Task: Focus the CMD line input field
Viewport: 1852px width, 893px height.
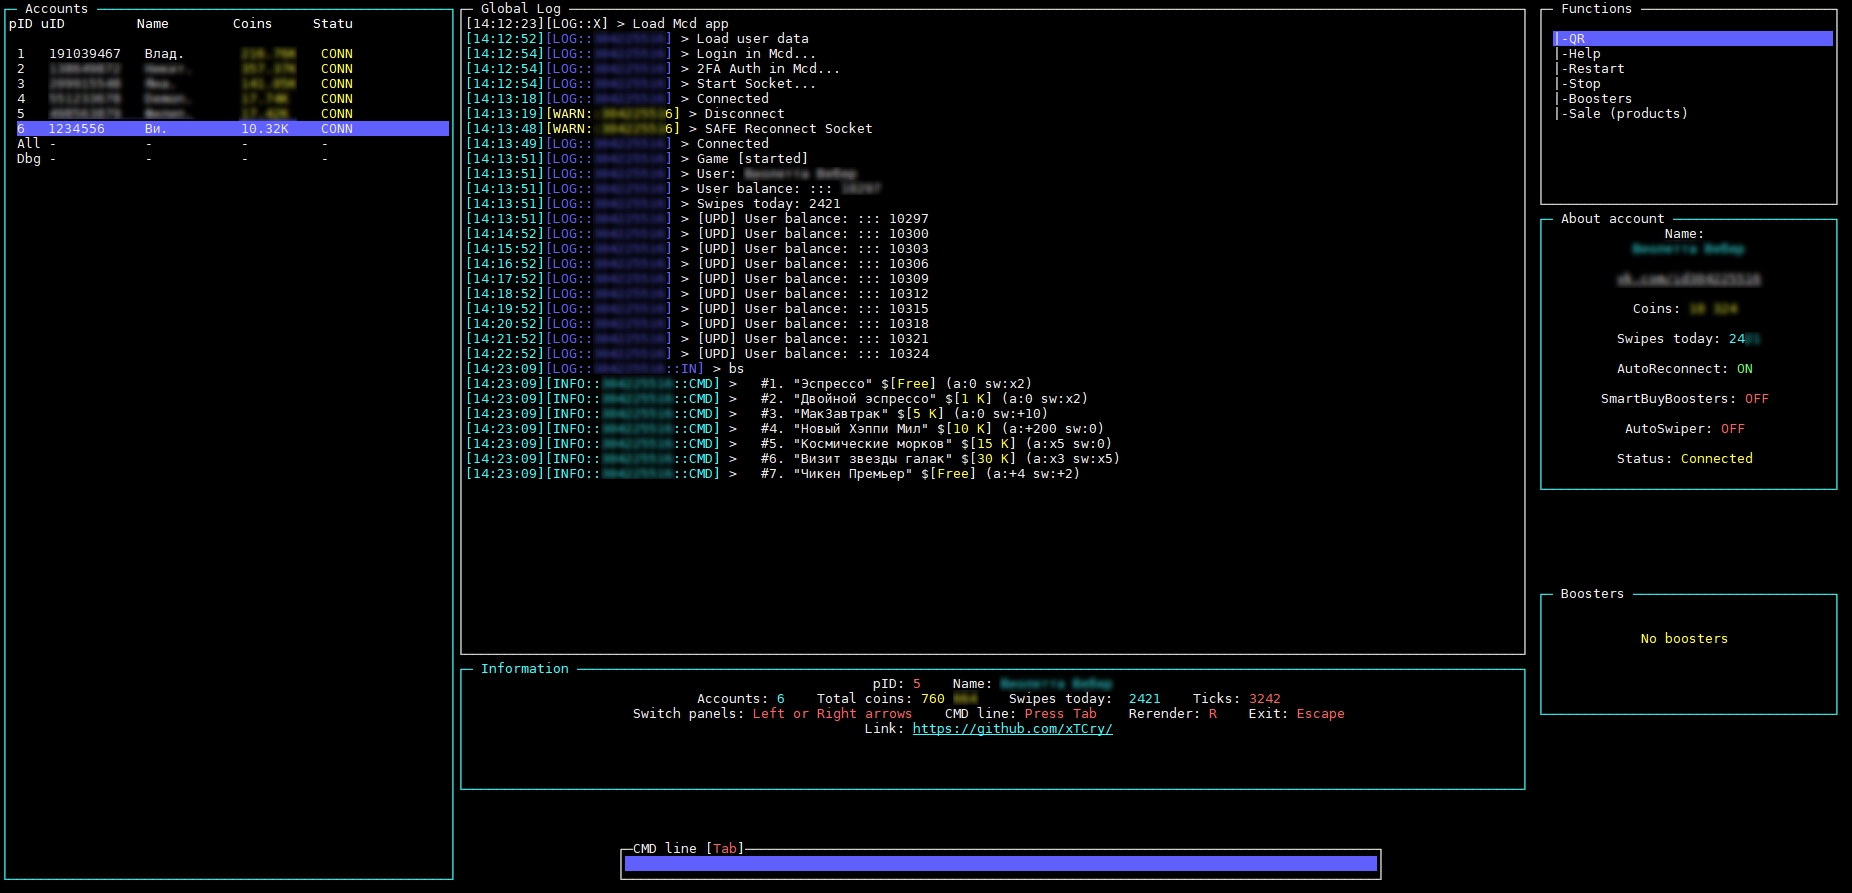Action: pos(1000,864)
